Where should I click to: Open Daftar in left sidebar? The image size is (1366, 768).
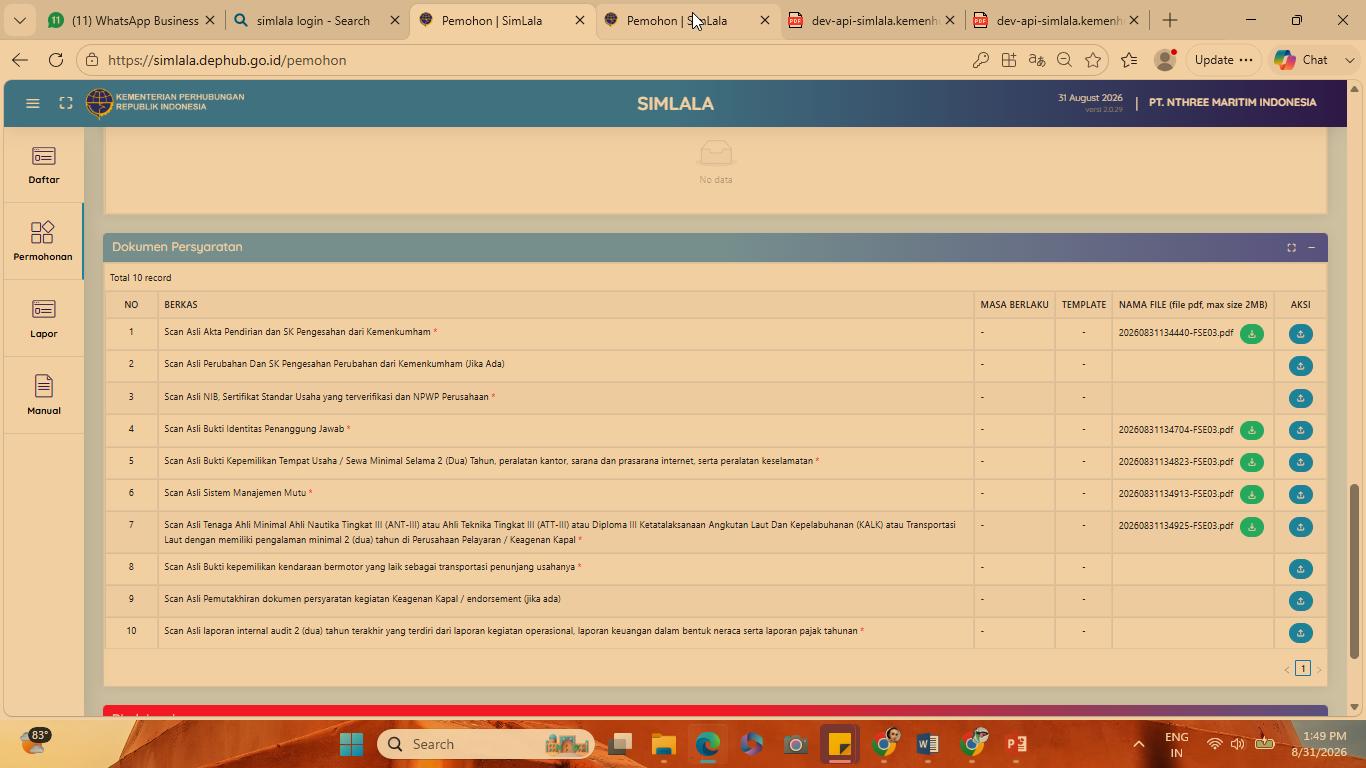tap(43, 165)
